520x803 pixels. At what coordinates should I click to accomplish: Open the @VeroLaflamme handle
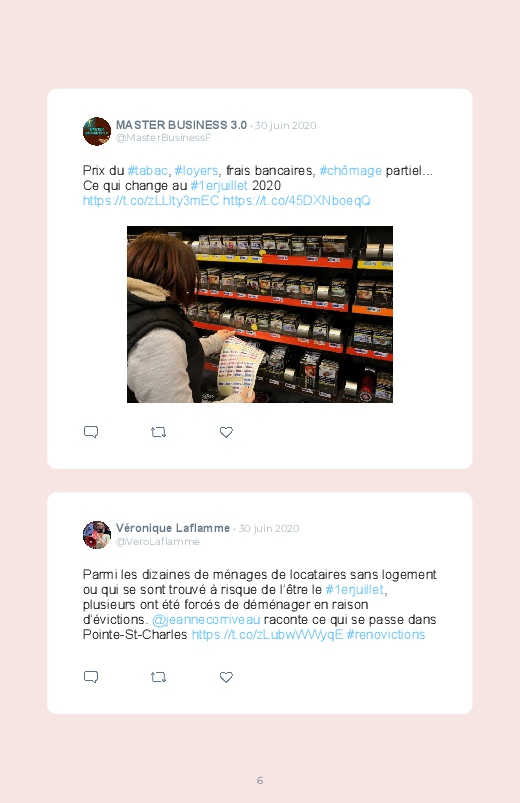[x=158, y=542]
